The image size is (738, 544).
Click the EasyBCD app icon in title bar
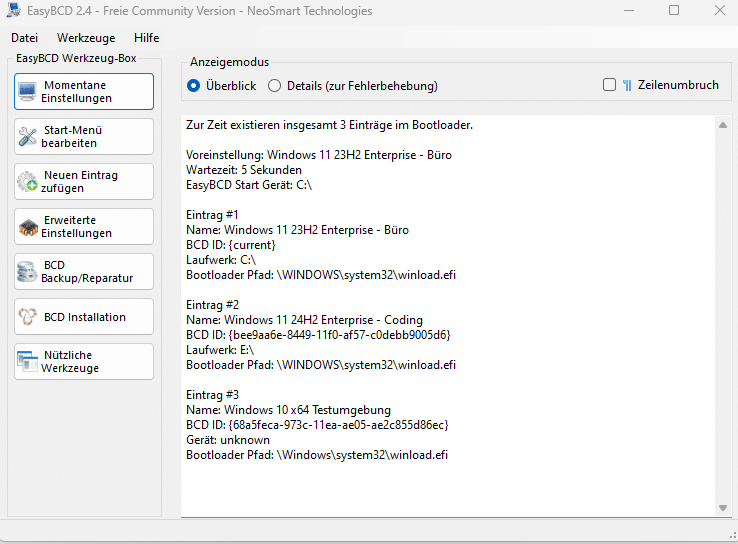13,10
